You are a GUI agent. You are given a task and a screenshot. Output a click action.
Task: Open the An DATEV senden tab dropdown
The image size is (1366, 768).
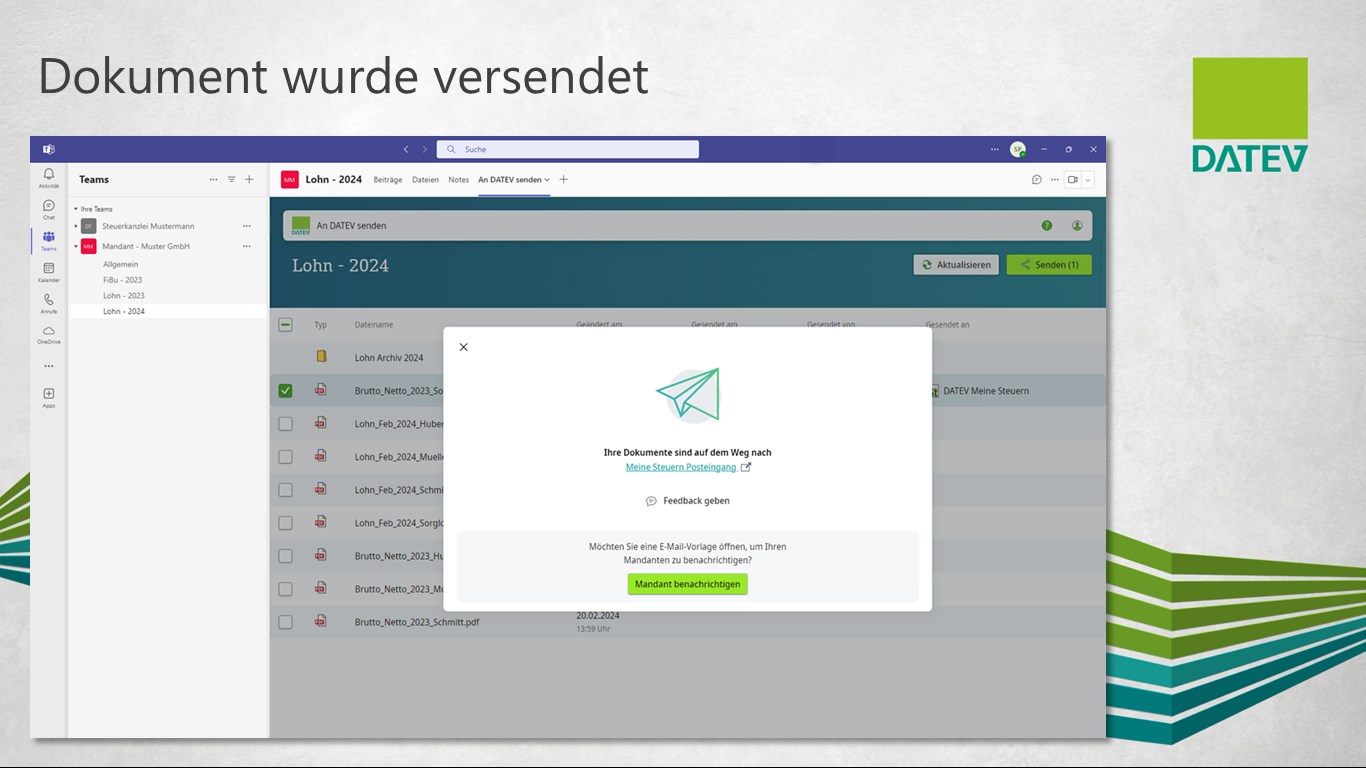coord(547,180)
